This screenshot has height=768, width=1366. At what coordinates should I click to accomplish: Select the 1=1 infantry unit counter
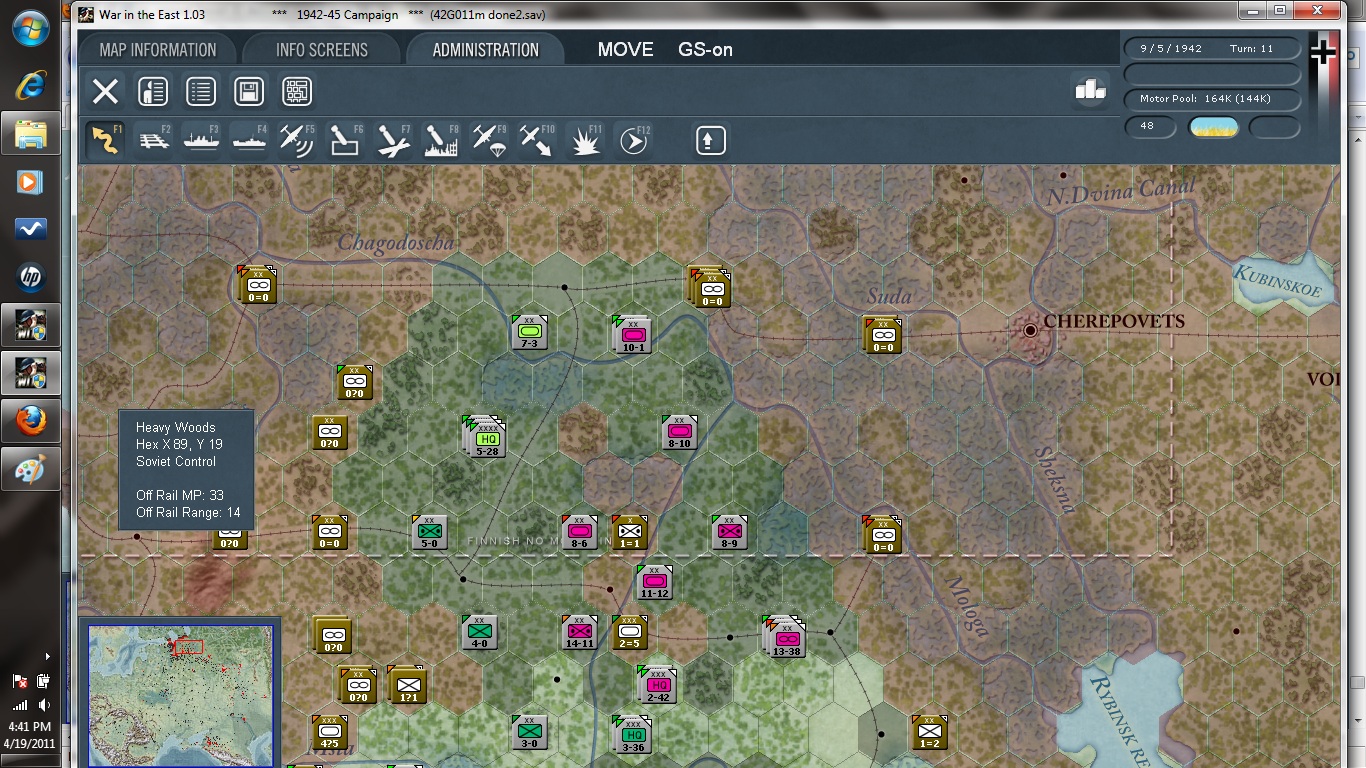pos(629,532)
